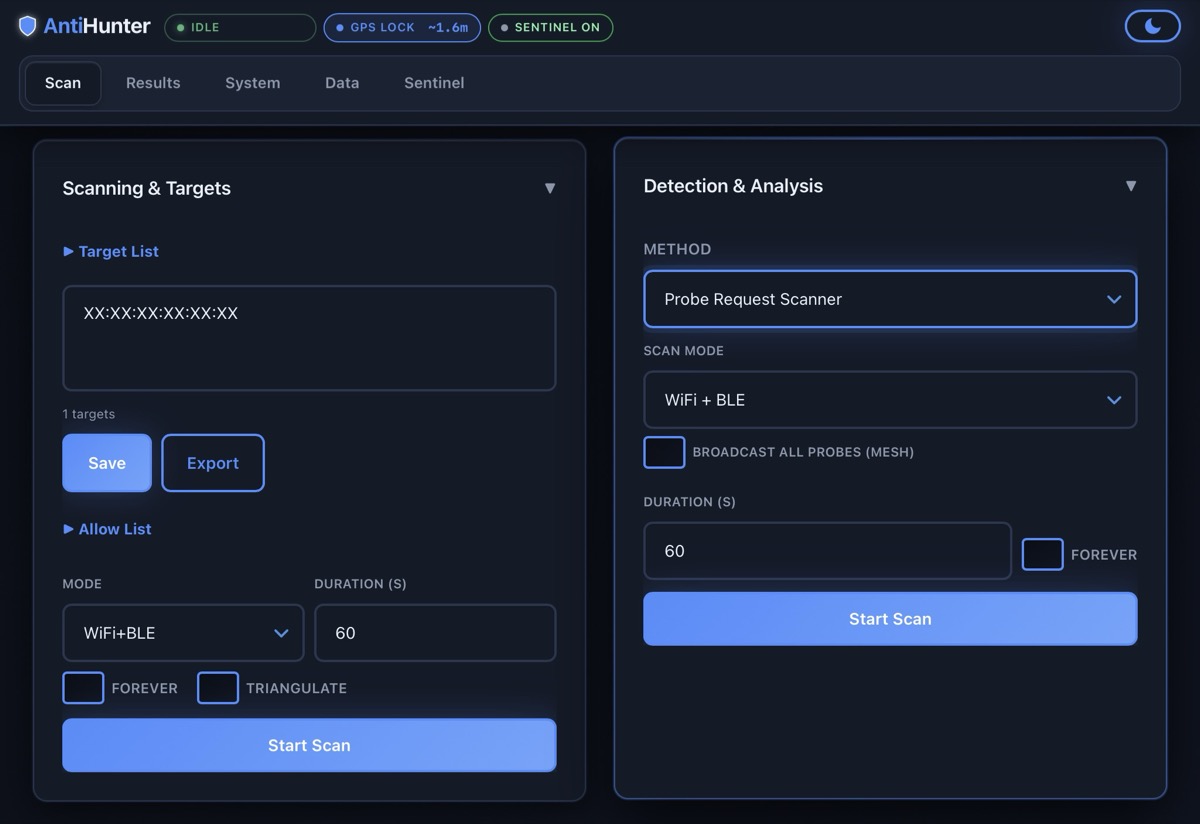Enable Forever checkbox in Scanning & Targets
Viewport: 1200px width, 824px height.
pyautogui.click(x=83, y=688)
